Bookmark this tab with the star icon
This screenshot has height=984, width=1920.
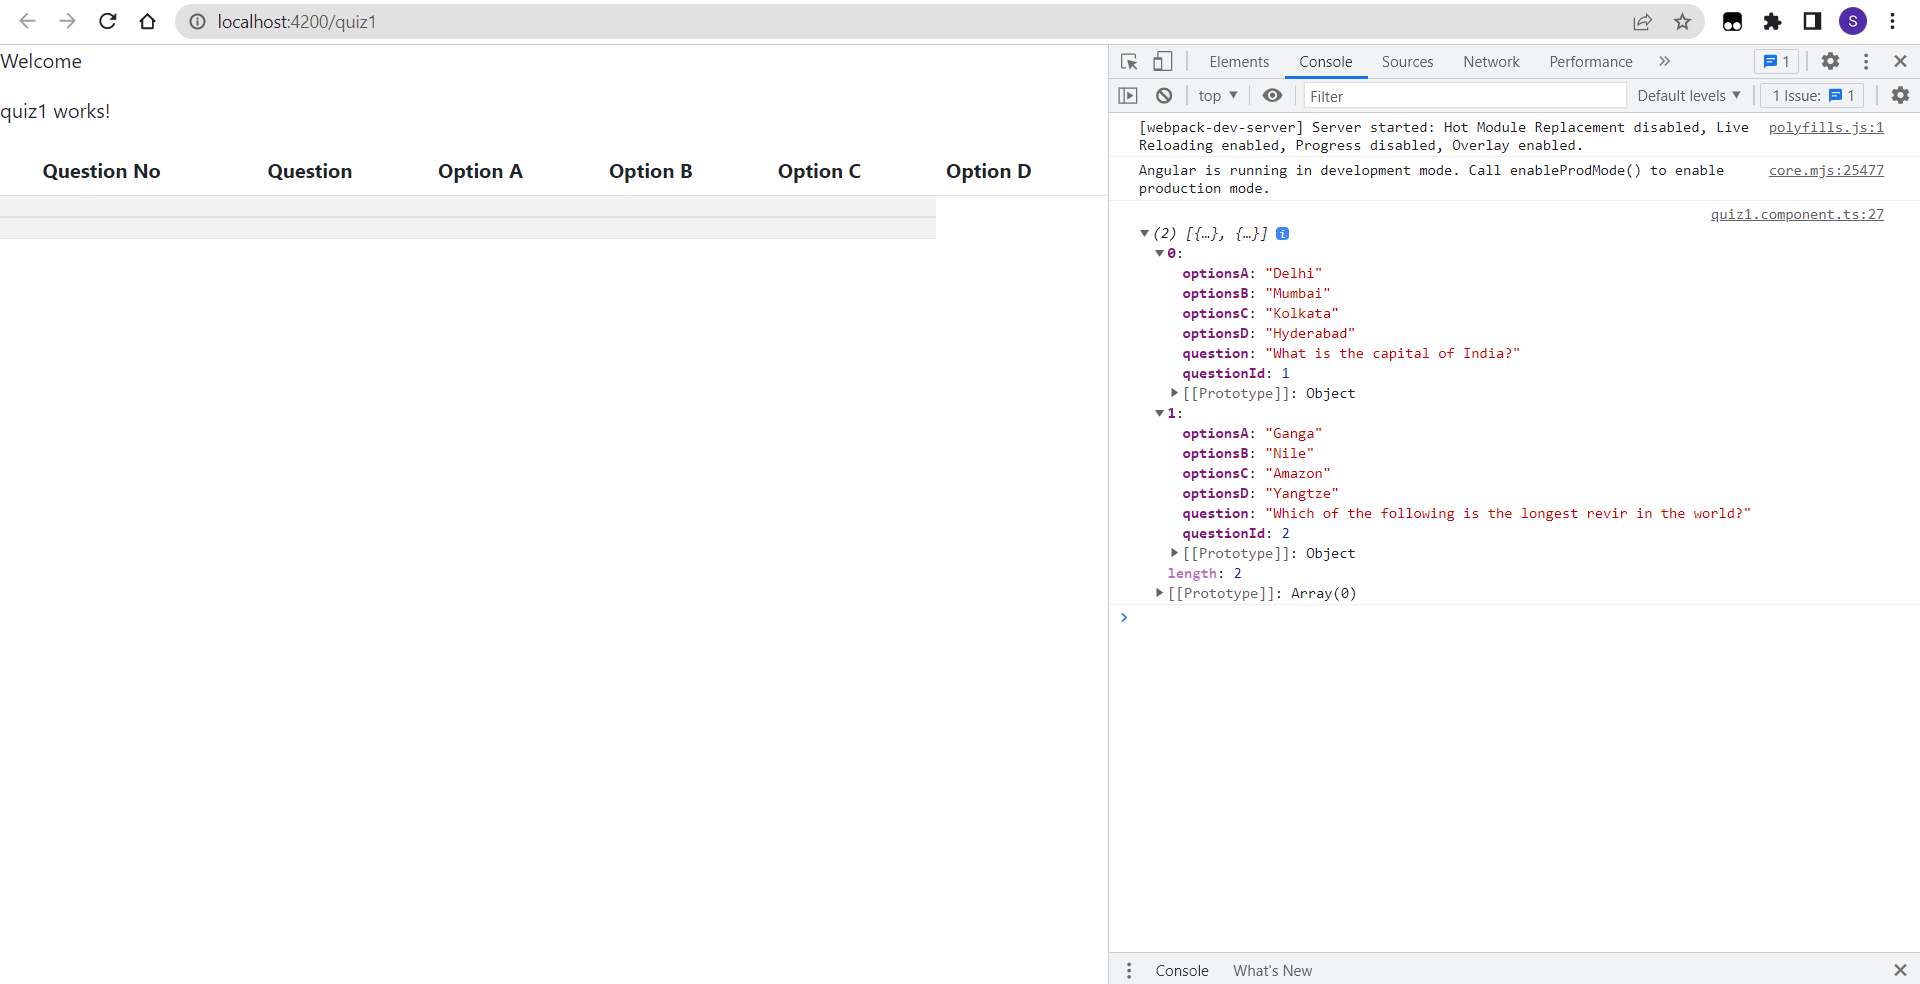coord(1683,21)
